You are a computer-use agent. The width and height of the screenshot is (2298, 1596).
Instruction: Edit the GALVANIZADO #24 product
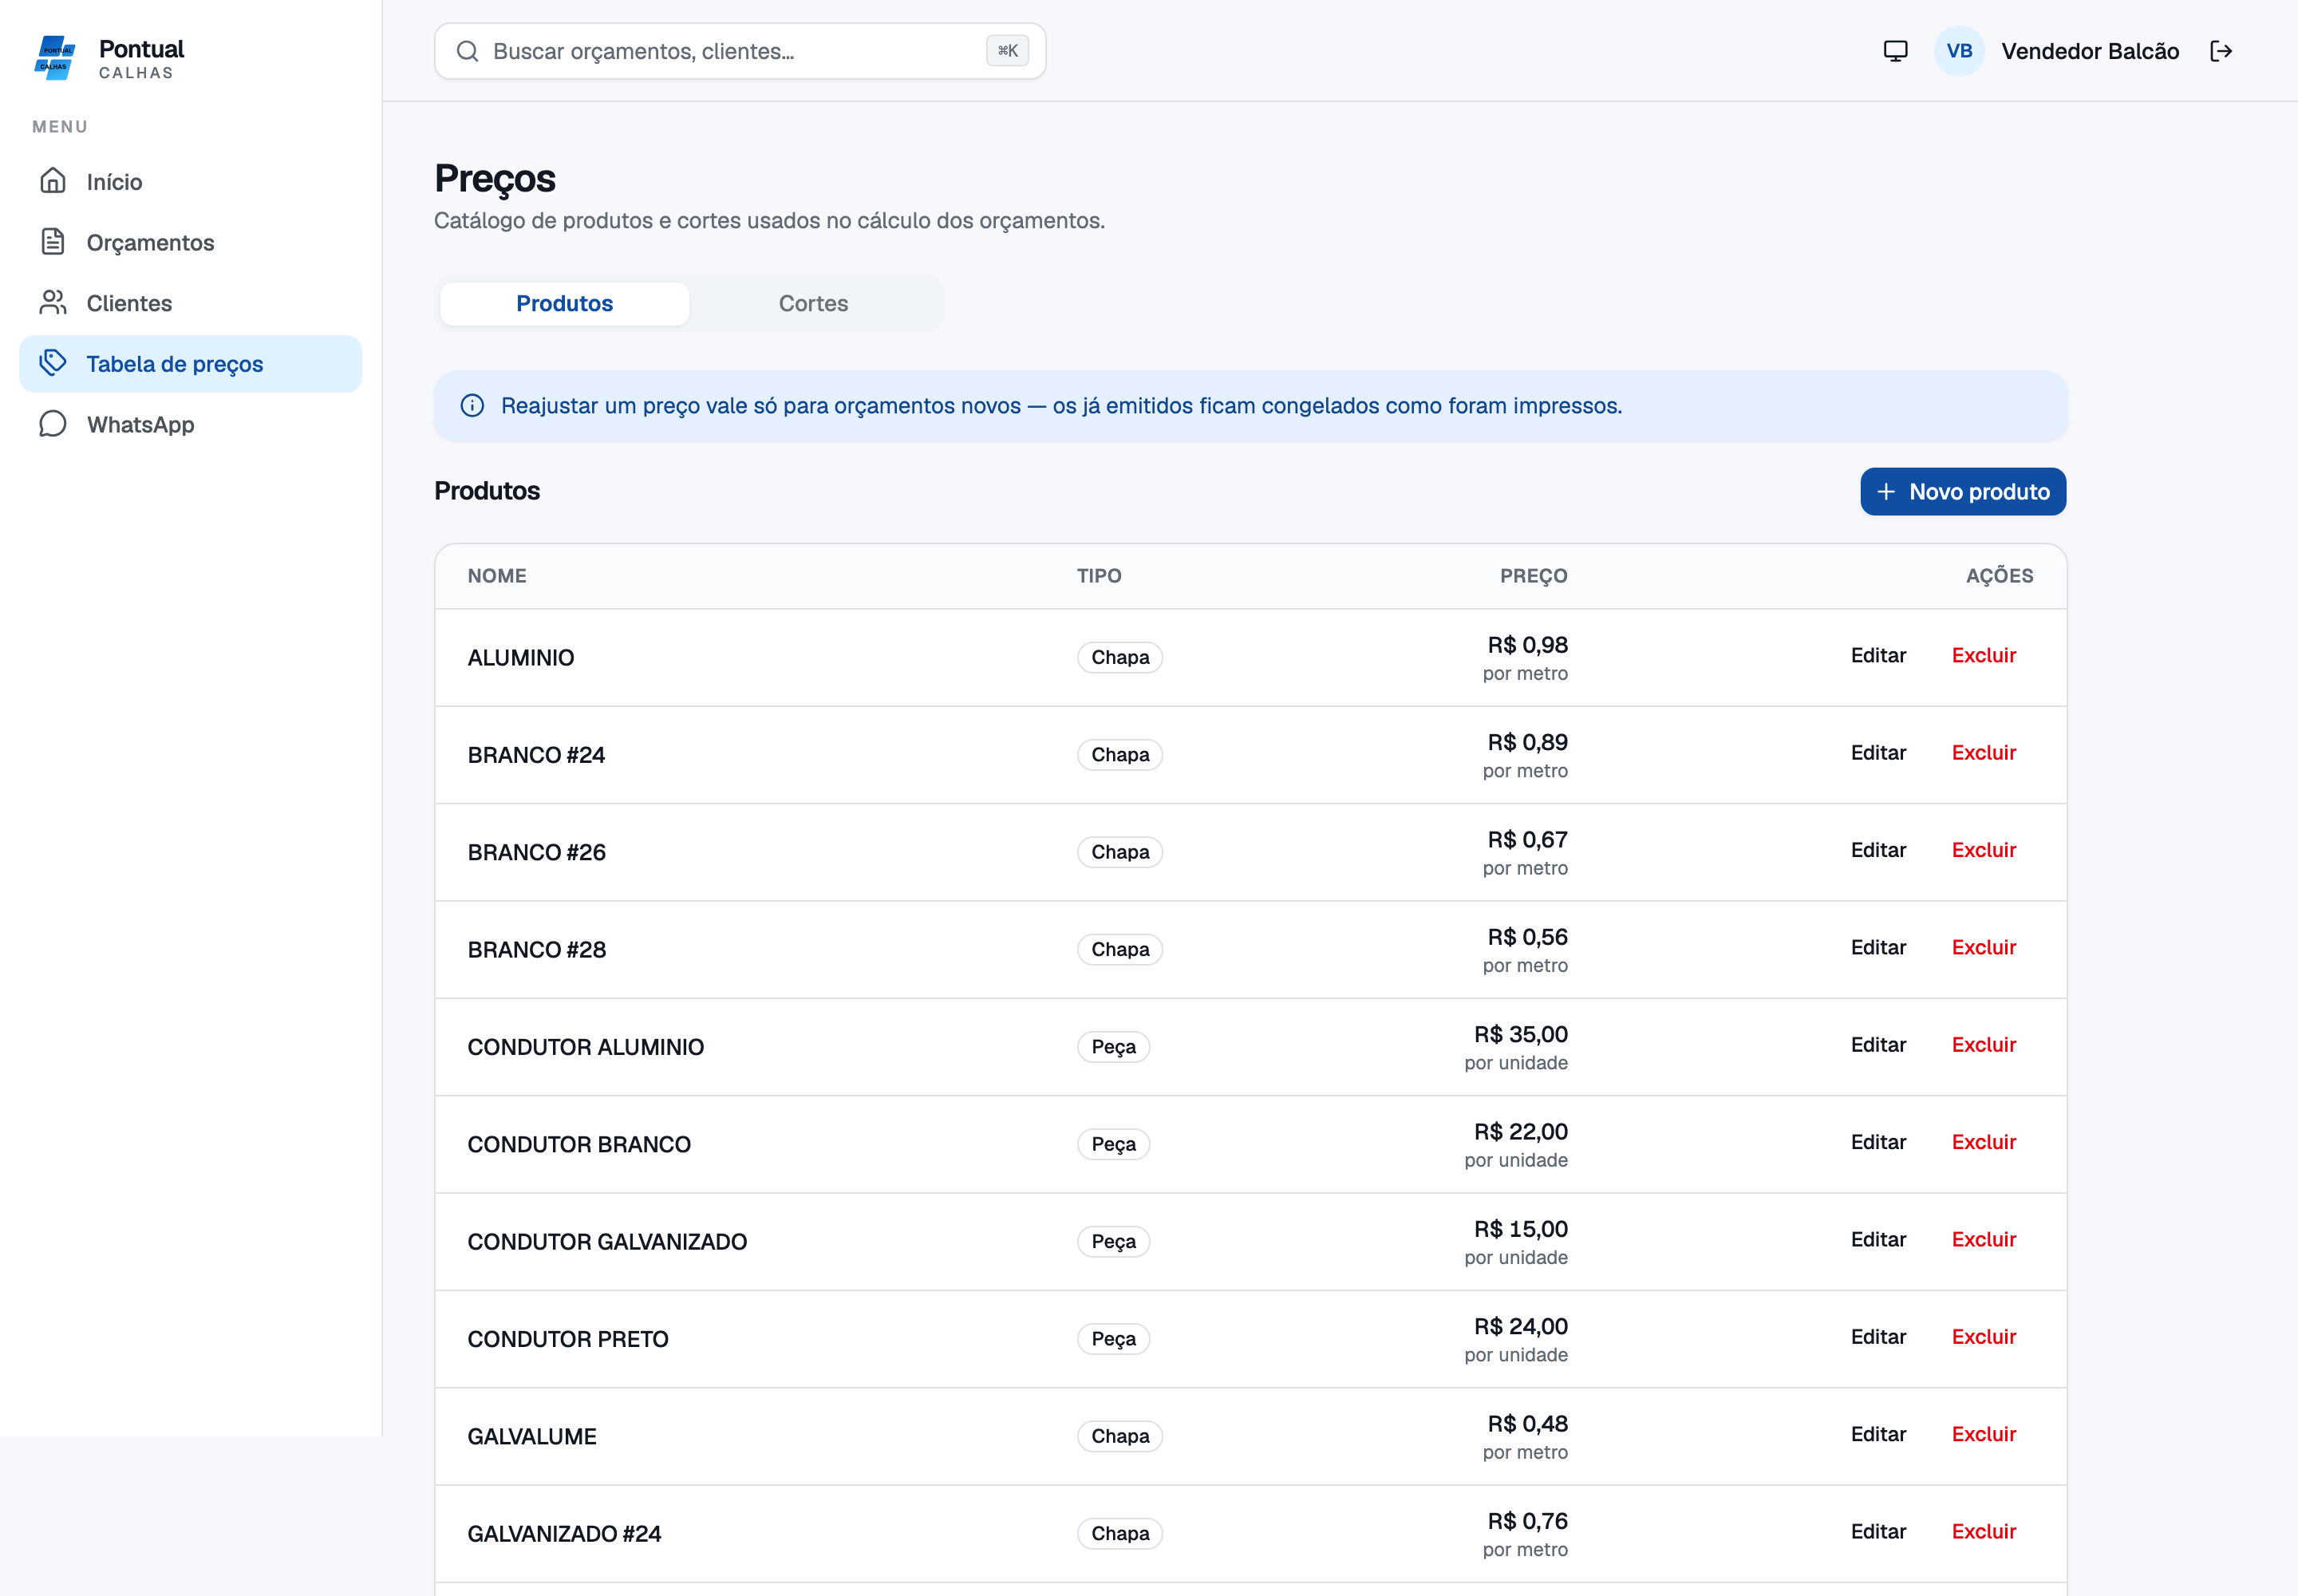pyautogui.click(x=1878, y=1532)
